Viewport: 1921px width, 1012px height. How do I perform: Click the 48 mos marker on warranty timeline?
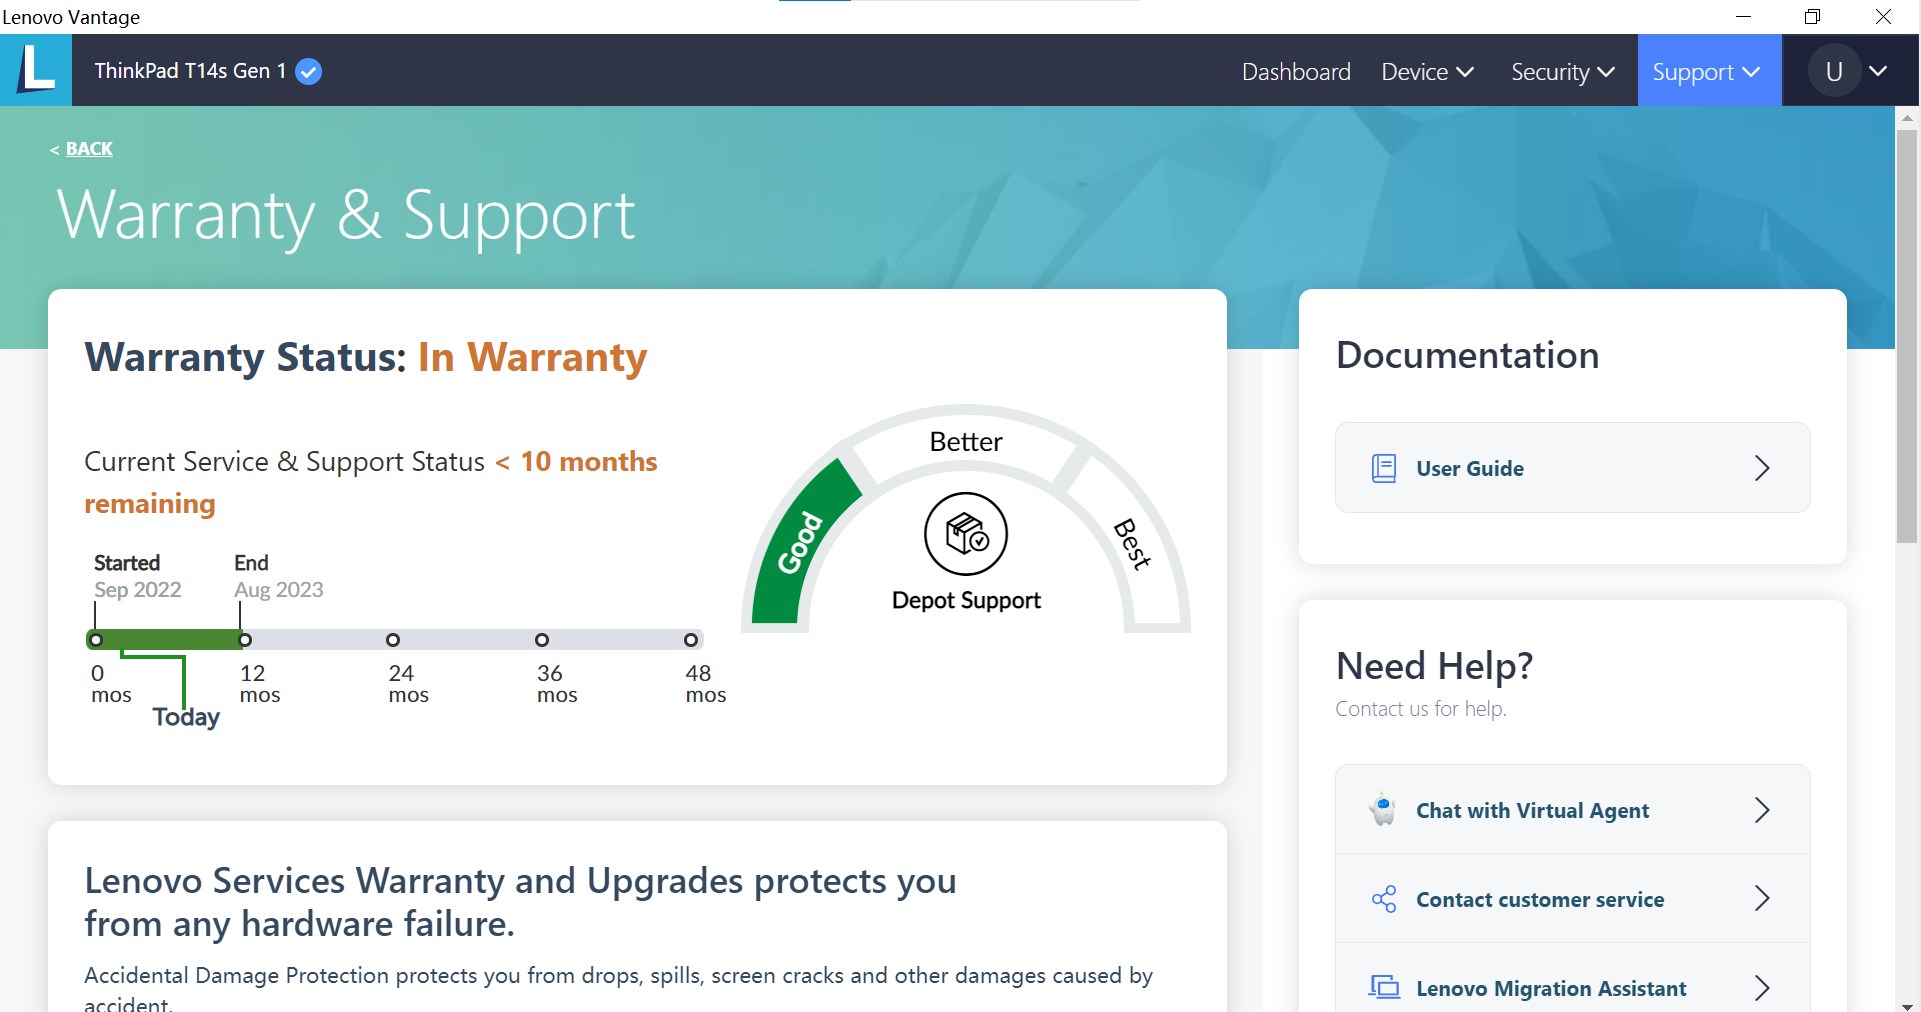(691, 640)
